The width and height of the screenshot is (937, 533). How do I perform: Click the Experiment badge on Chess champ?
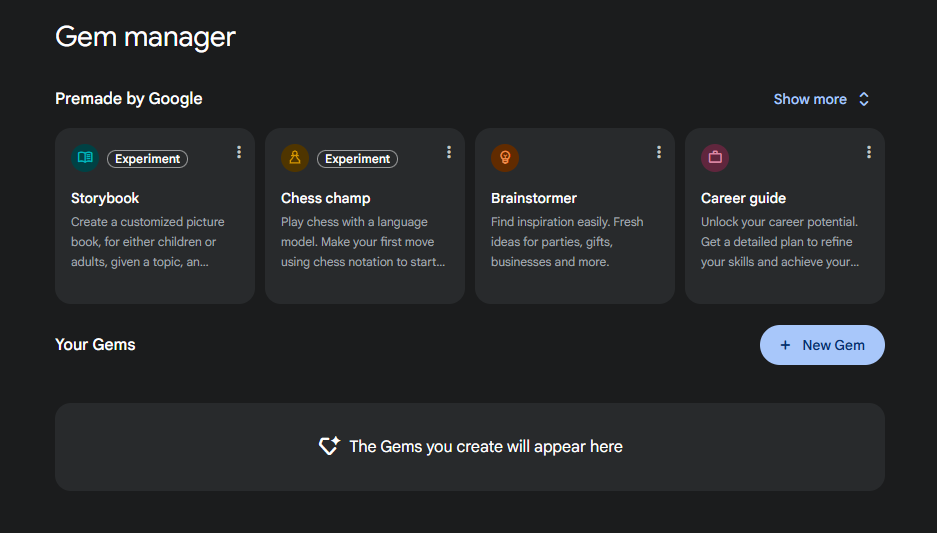click(x=357, y=159)
